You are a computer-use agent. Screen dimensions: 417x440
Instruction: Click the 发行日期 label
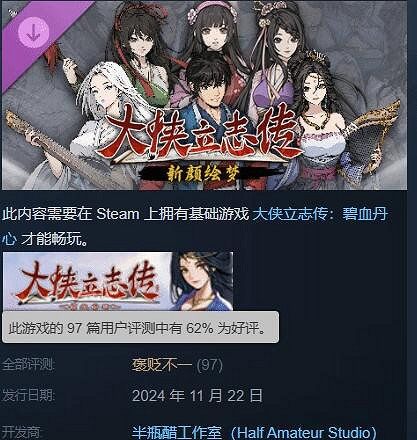coord(28,396)
